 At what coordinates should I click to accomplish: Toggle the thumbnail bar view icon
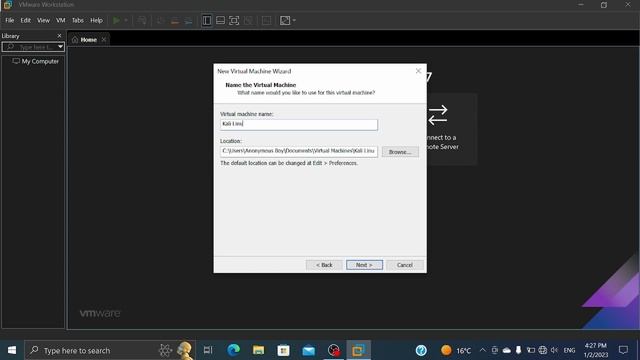coord(220,20)
